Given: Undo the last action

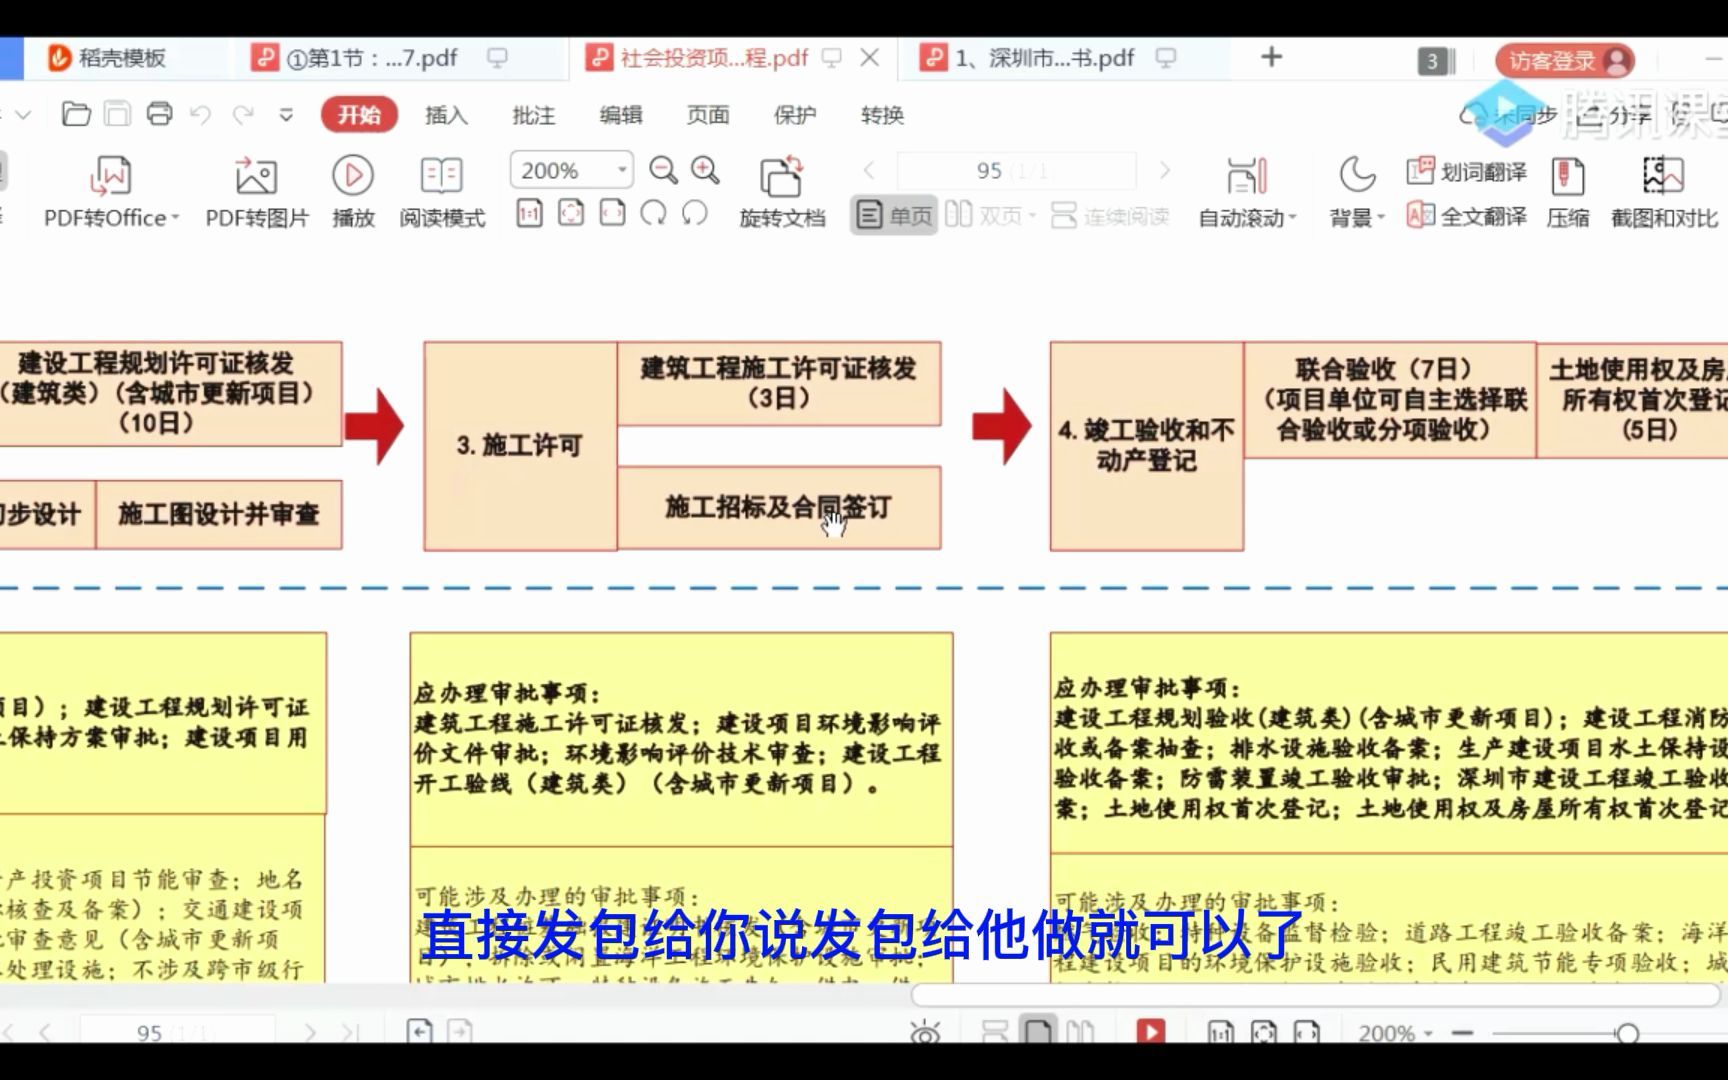Looking at the screenshot, I should (201, 115).
